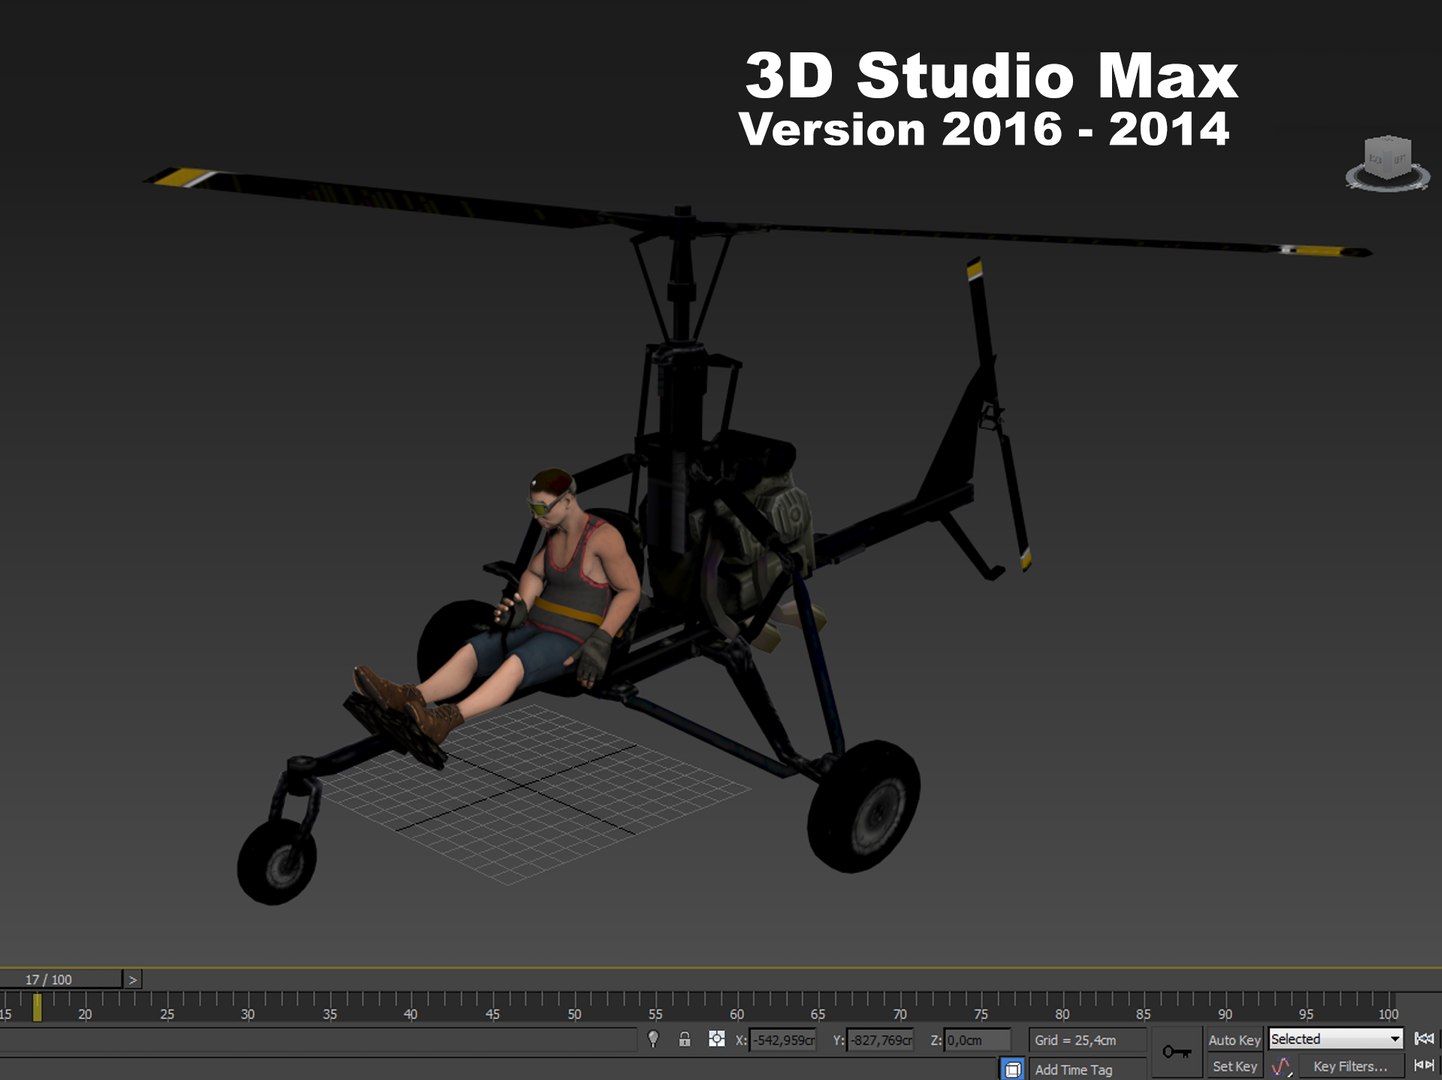
Task: Click the gyrocopter front nose wheel
Action: (277, 861)
